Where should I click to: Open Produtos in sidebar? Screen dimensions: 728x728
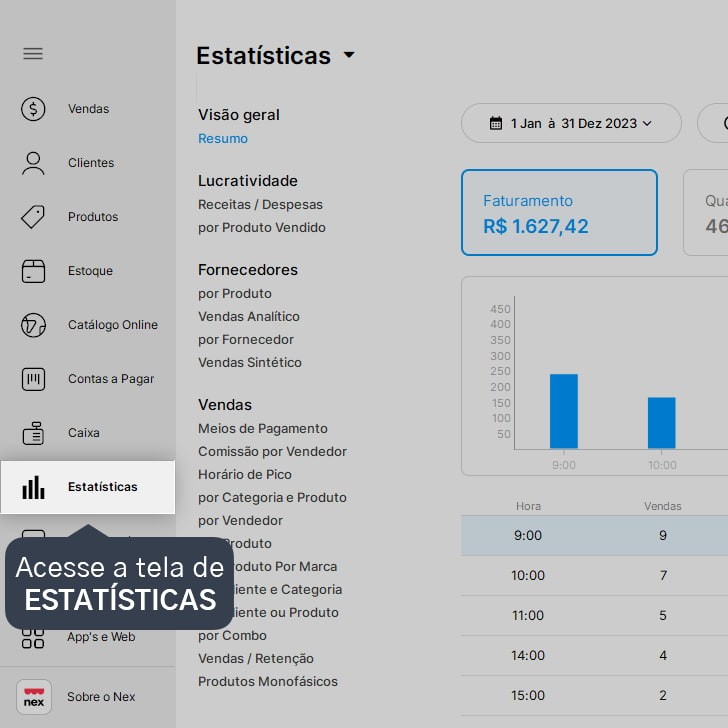[93, 217]
